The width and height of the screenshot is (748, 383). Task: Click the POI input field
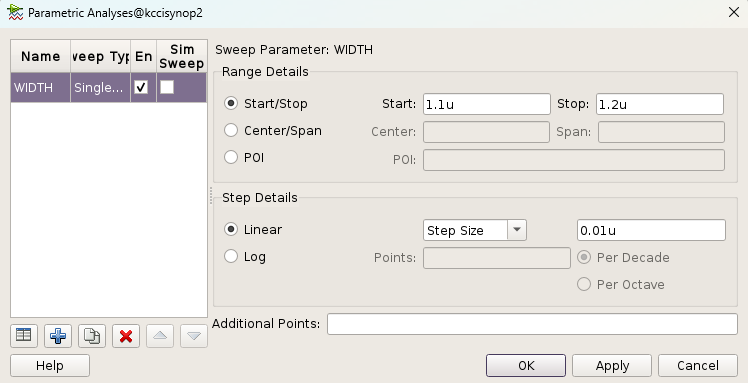[574, 160]
